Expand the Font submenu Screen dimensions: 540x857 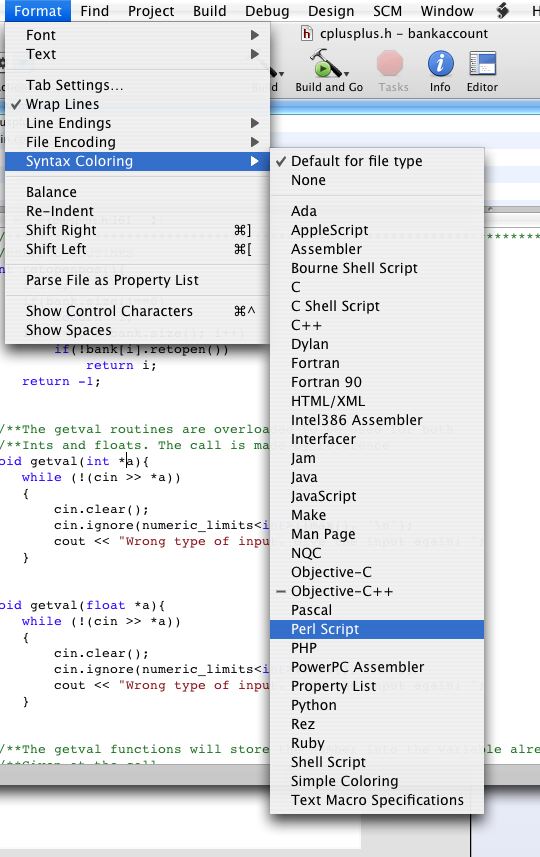point(137,35)
